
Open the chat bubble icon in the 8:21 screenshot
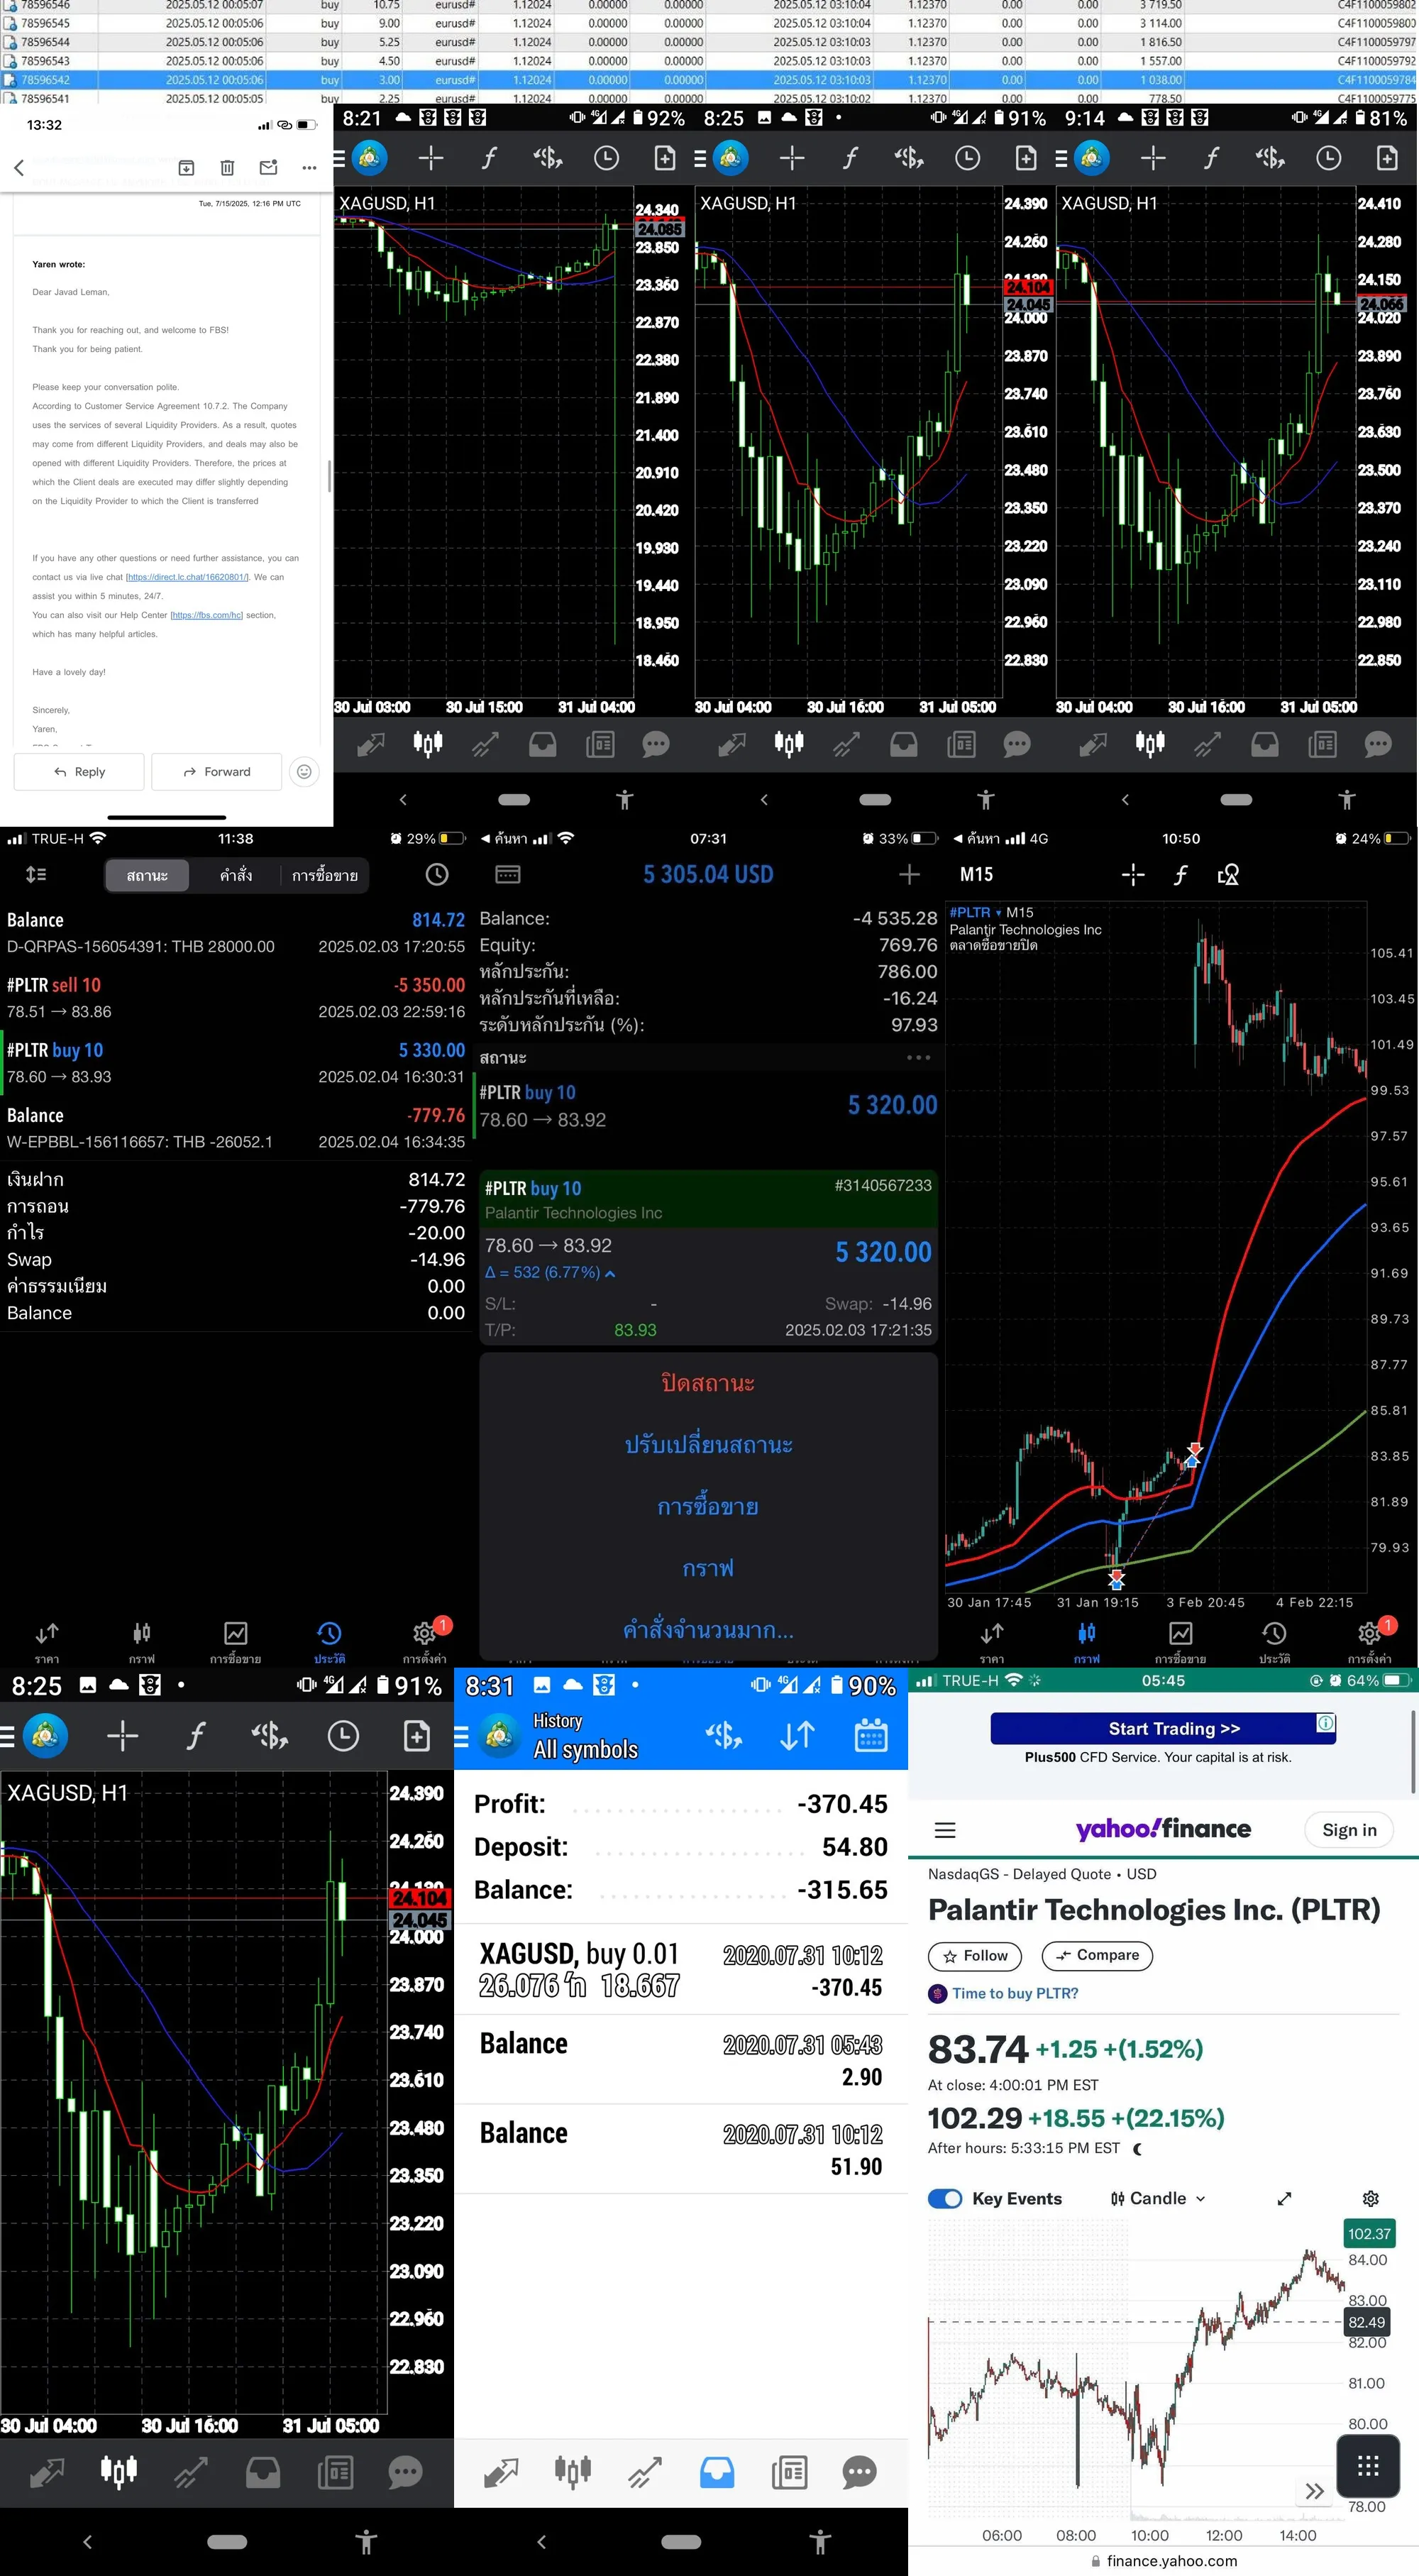tap(656, 744)
